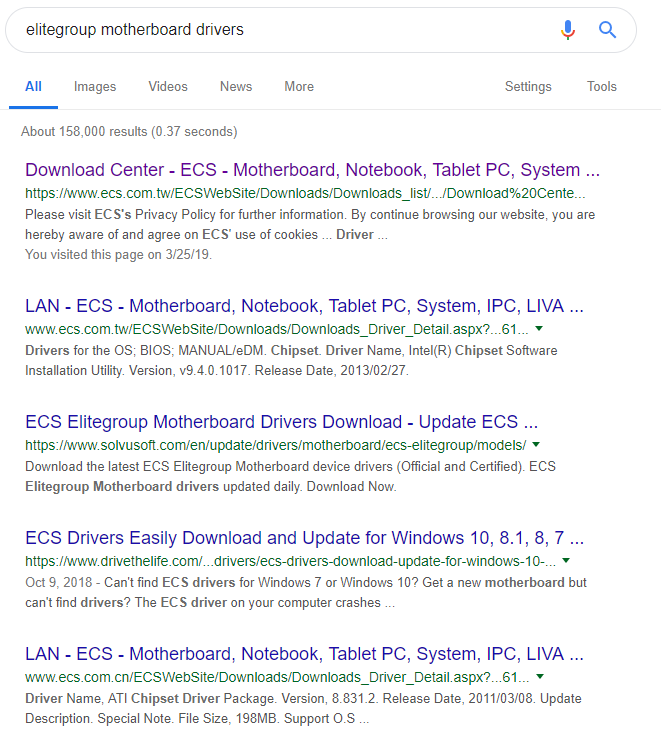Open ECS Elitegroup Motherboard Drivers Download result
Screen dimensions: 661x756
tap(282, 422)
